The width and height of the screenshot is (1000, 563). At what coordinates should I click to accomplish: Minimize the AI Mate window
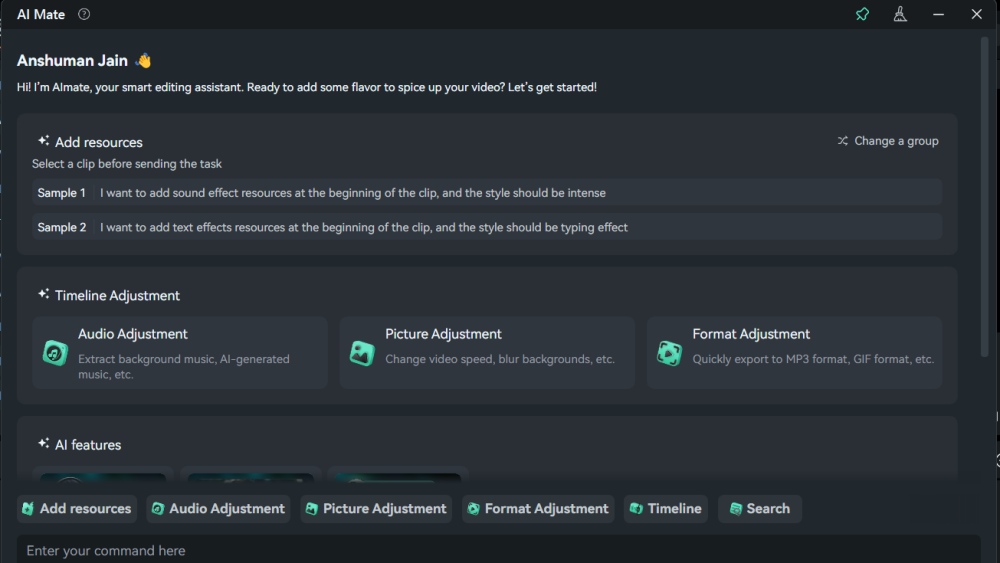[938, 14]
